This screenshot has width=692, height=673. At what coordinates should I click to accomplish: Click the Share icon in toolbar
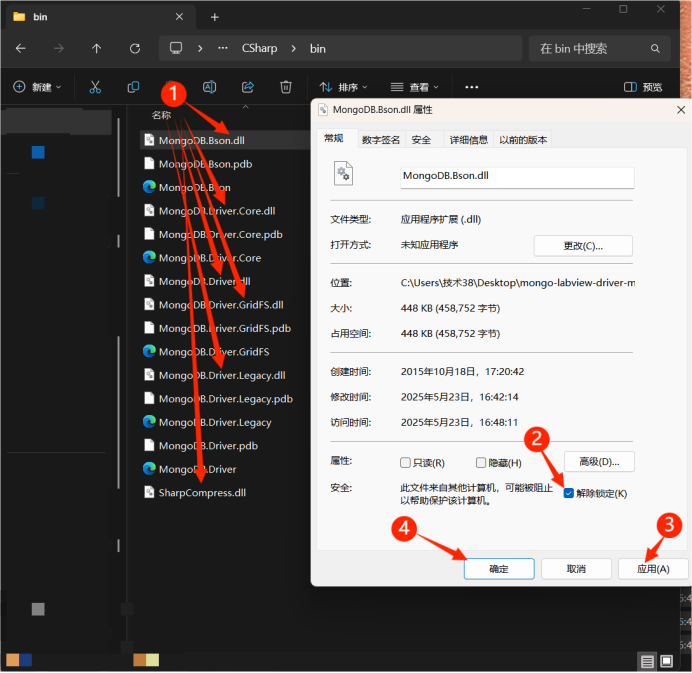coord(248,87)
